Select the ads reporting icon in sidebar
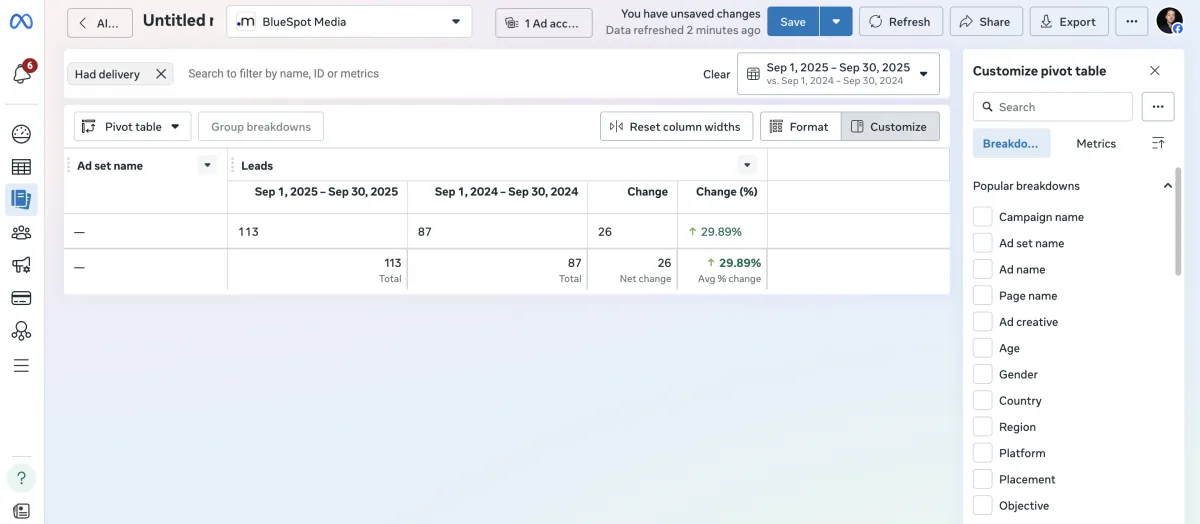 tap(21, 199)
